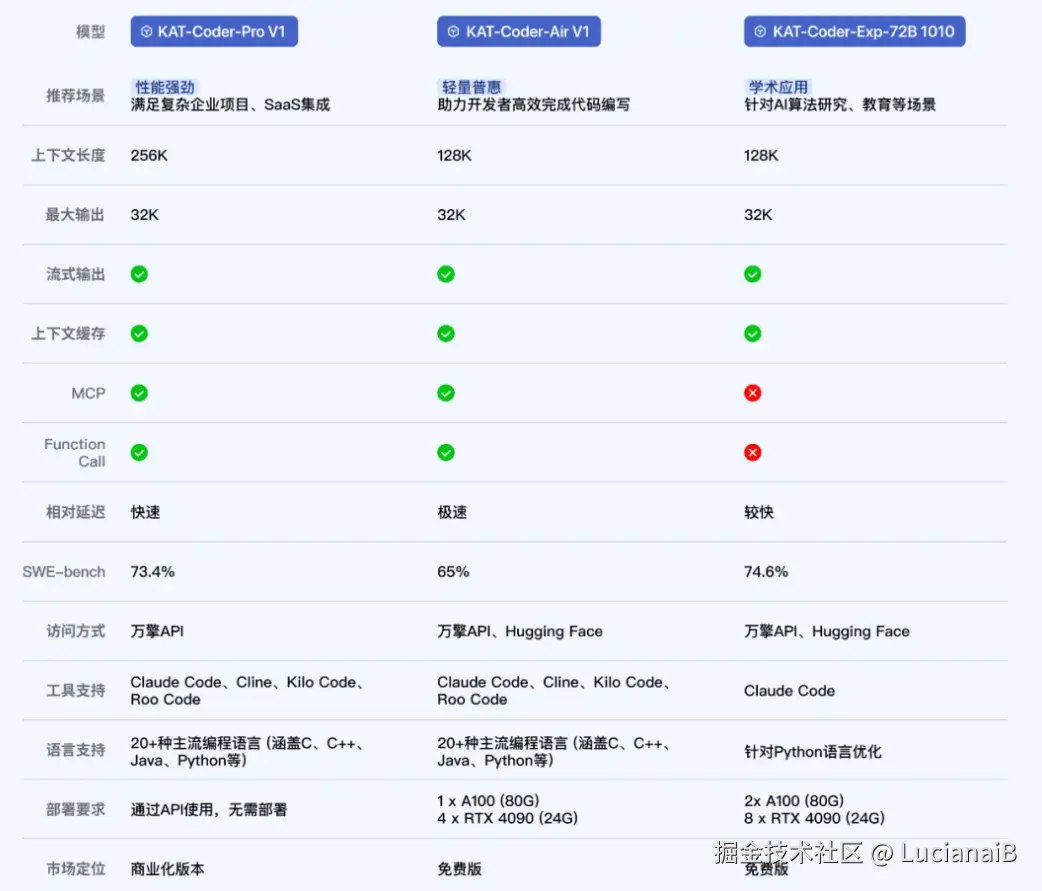This screenshot has width=1042, height=891.
Task: Click the 256K context length value
Action: 149,155
